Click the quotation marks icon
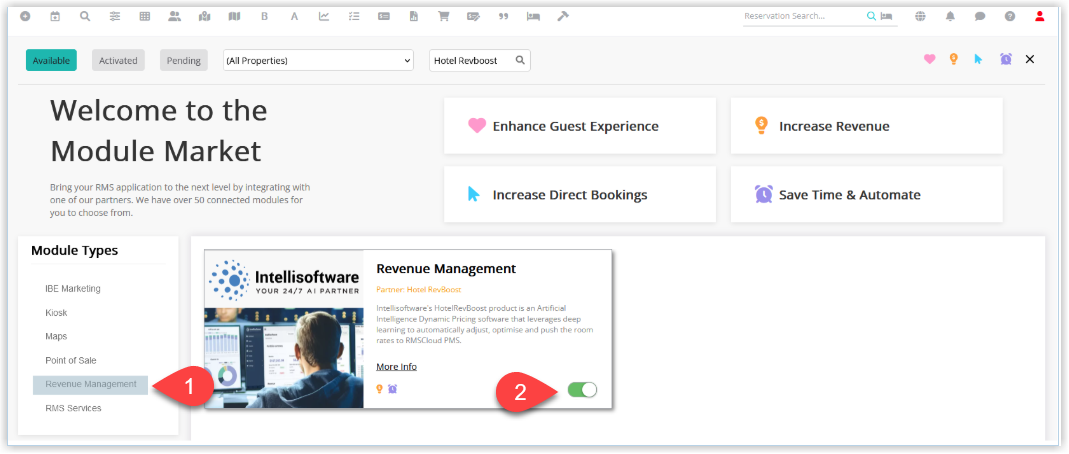1069x454 pixels. point(504,16)
